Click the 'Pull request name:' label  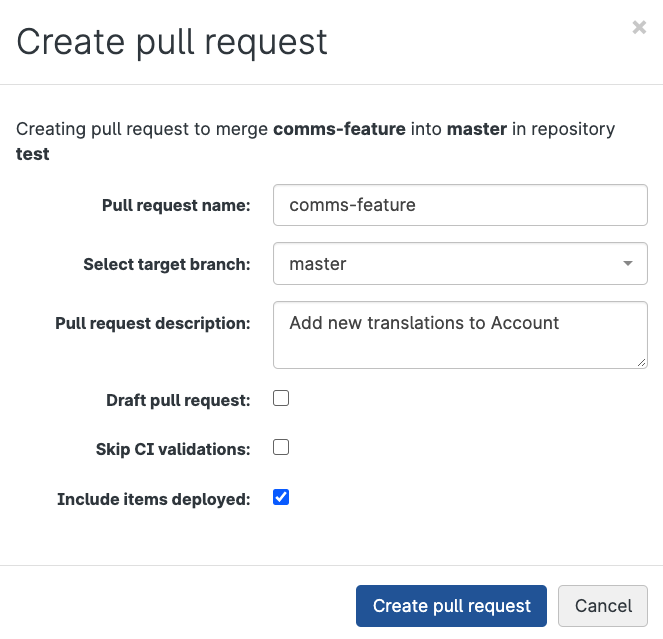click(x=176, y=205)
